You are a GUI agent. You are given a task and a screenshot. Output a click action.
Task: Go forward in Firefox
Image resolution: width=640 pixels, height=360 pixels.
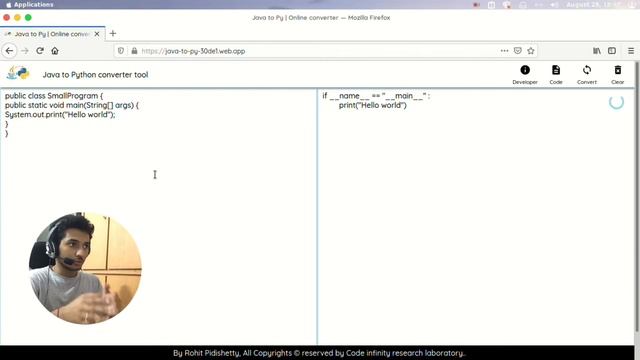[x=24, y=51]
